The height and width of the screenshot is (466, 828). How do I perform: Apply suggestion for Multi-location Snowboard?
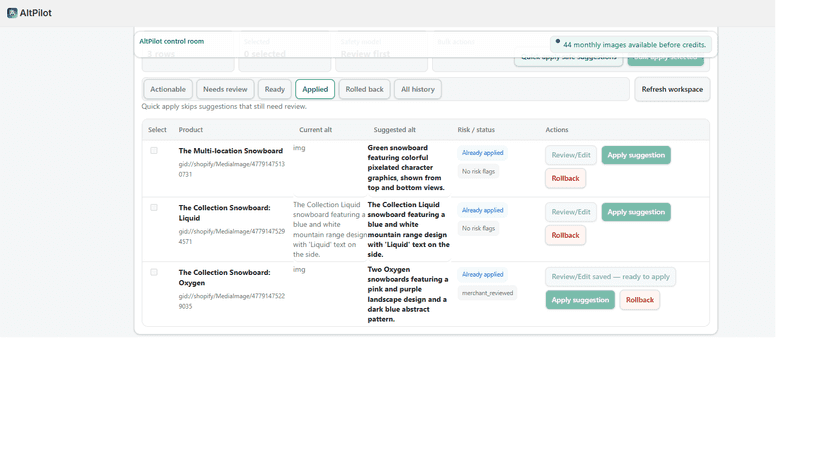[636, 155]
